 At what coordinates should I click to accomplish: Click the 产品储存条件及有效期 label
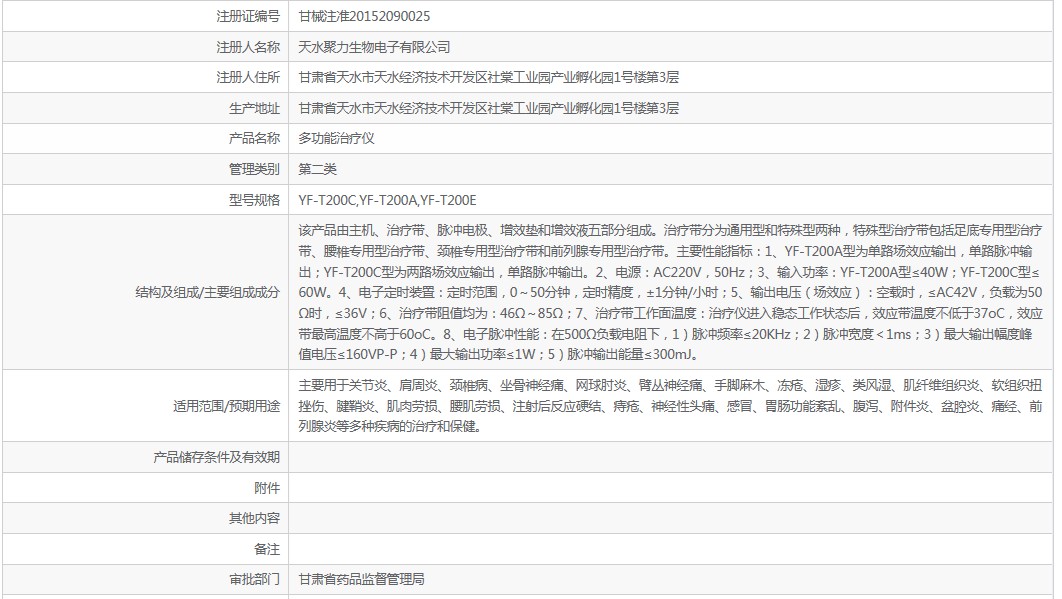point(217,457)
